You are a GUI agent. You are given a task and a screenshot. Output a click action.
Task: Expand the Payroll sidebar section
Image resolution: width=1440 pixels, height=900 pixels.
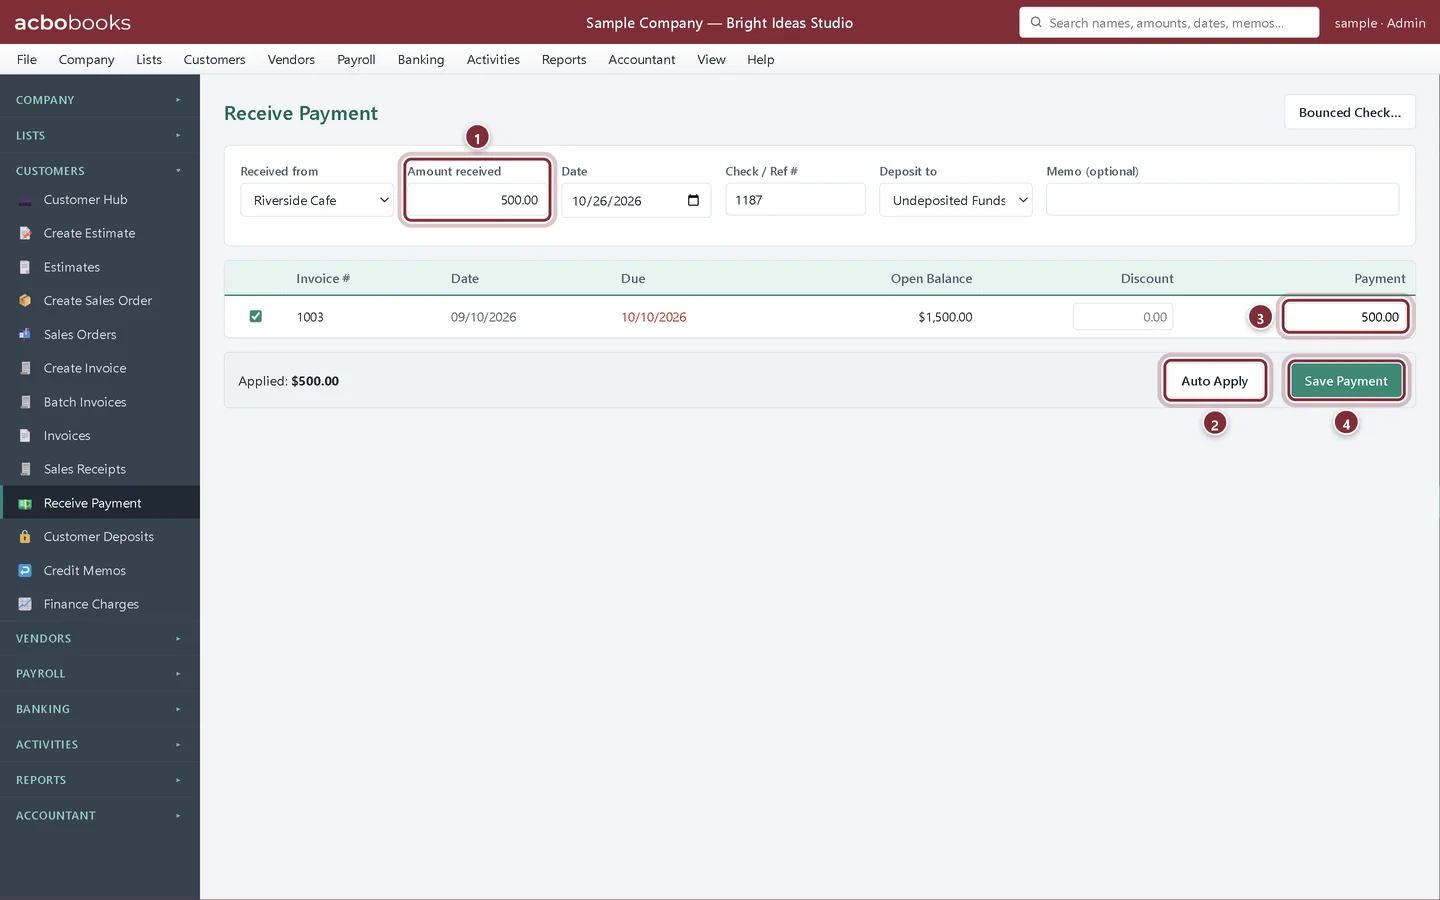tap(100, 674)
